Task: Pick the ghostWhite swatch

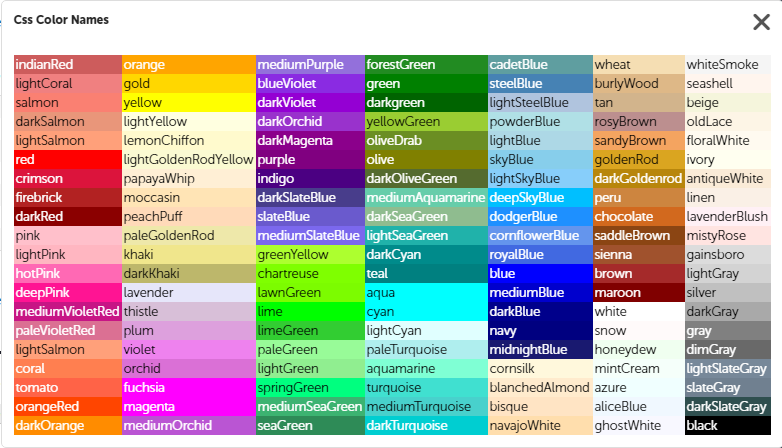Action: point(639,425)
